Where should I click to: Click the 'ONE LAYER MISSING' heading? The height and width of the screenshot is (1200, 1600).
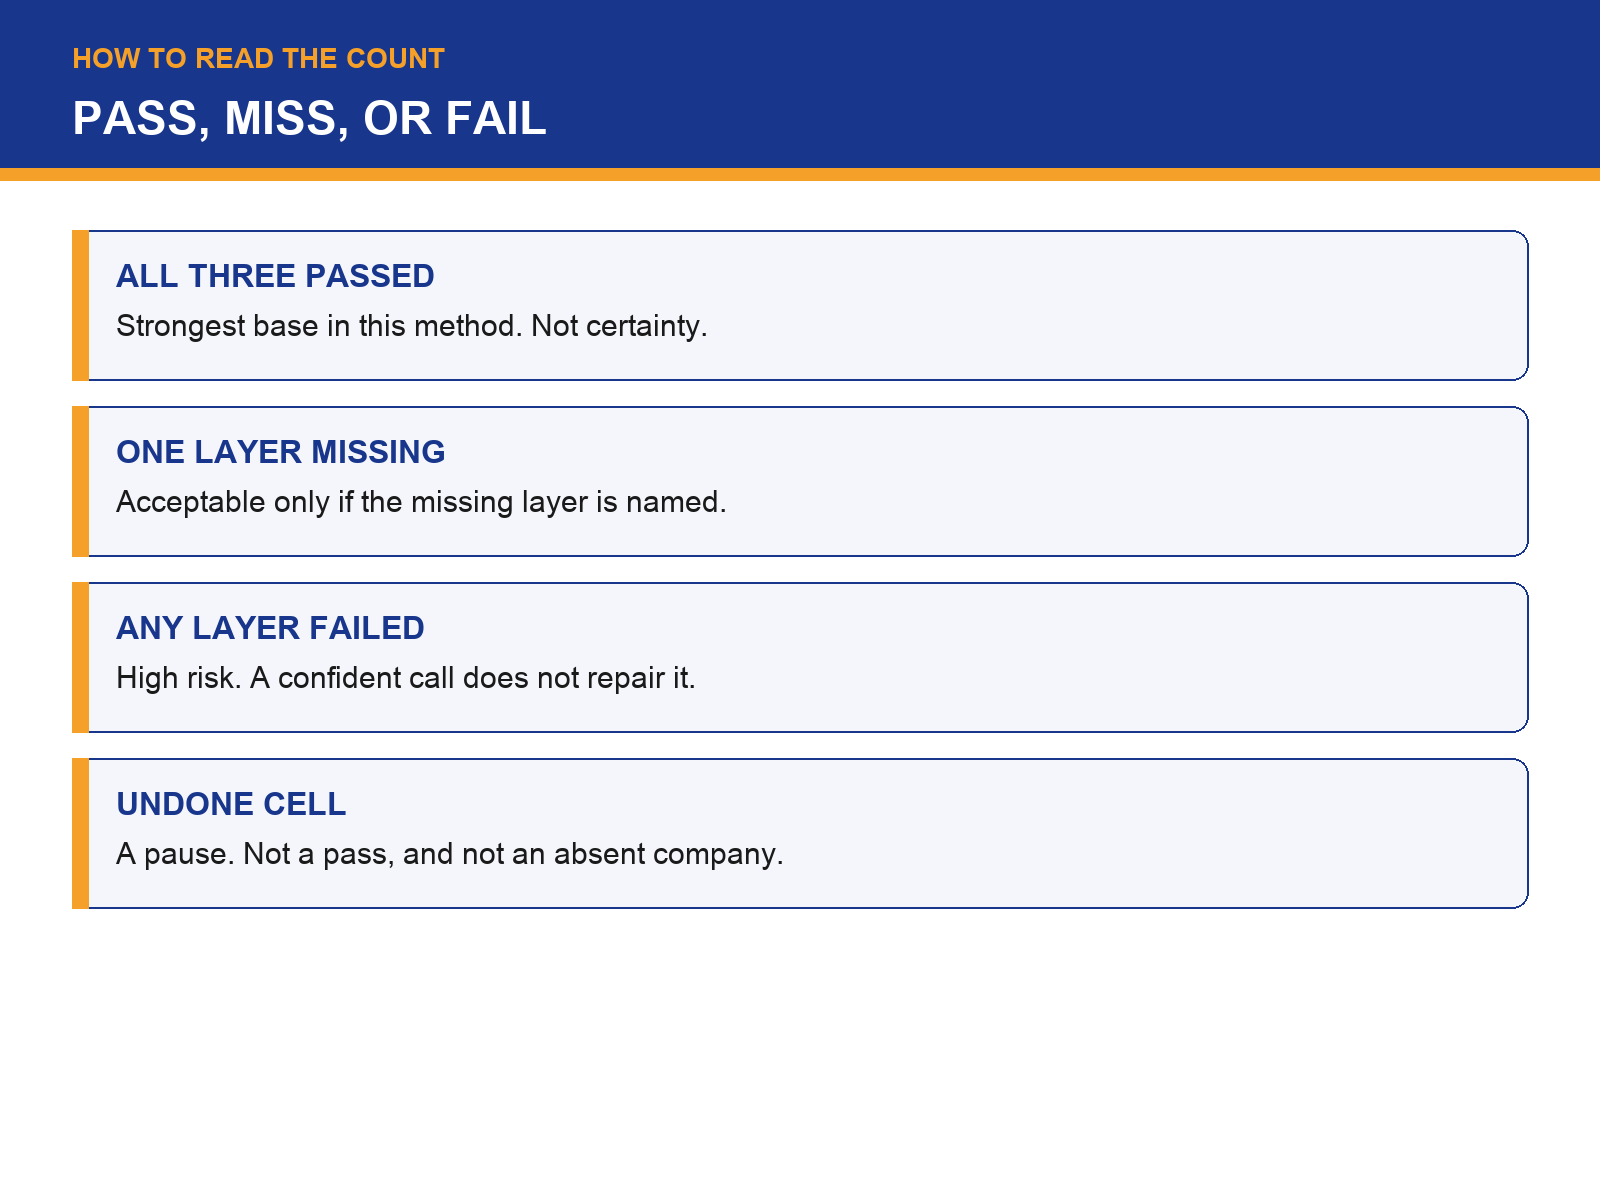tap(281, 452)
